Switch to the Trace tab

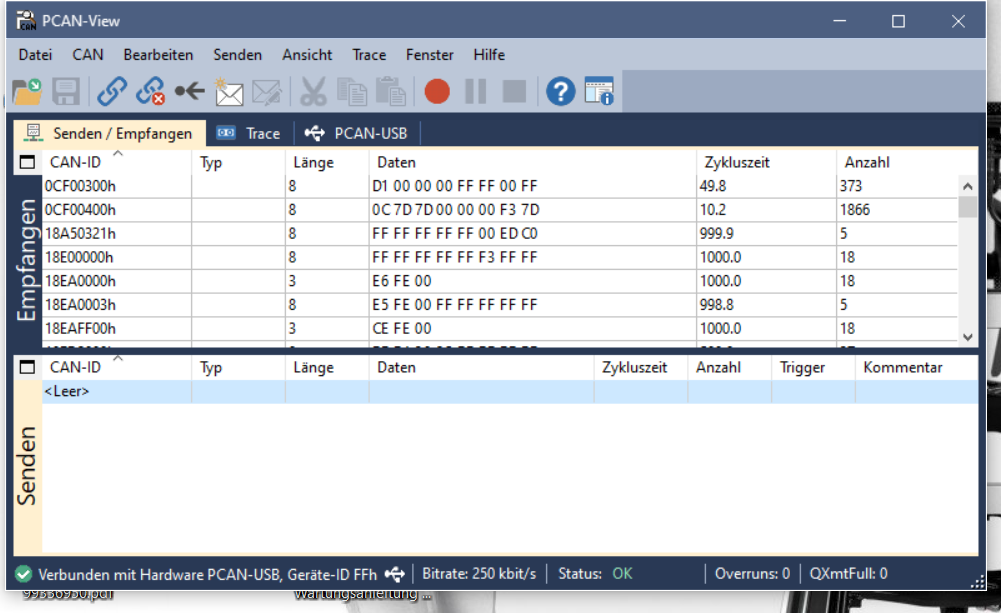(249, 133)
